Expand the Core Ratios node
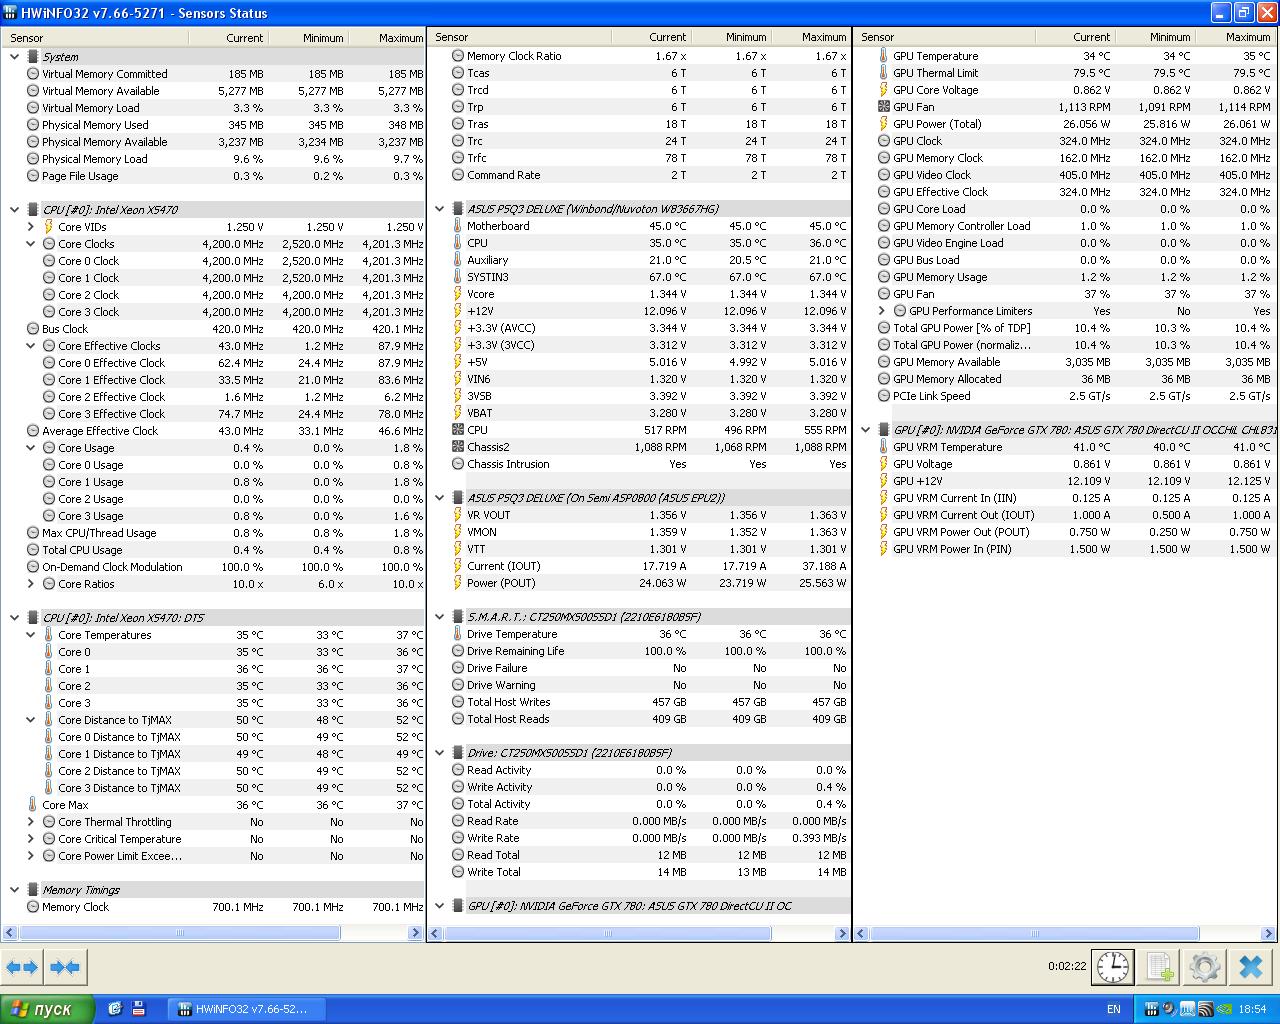Image resolution: width=1280 pixels, height=1024 pixels. point(31,584)
